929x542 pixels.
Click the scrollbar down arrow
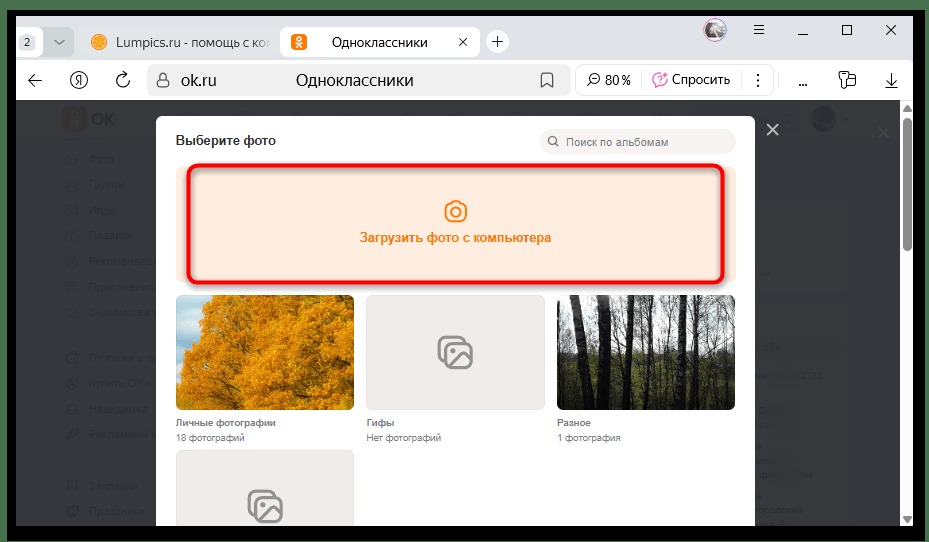[x=907, y=519]
